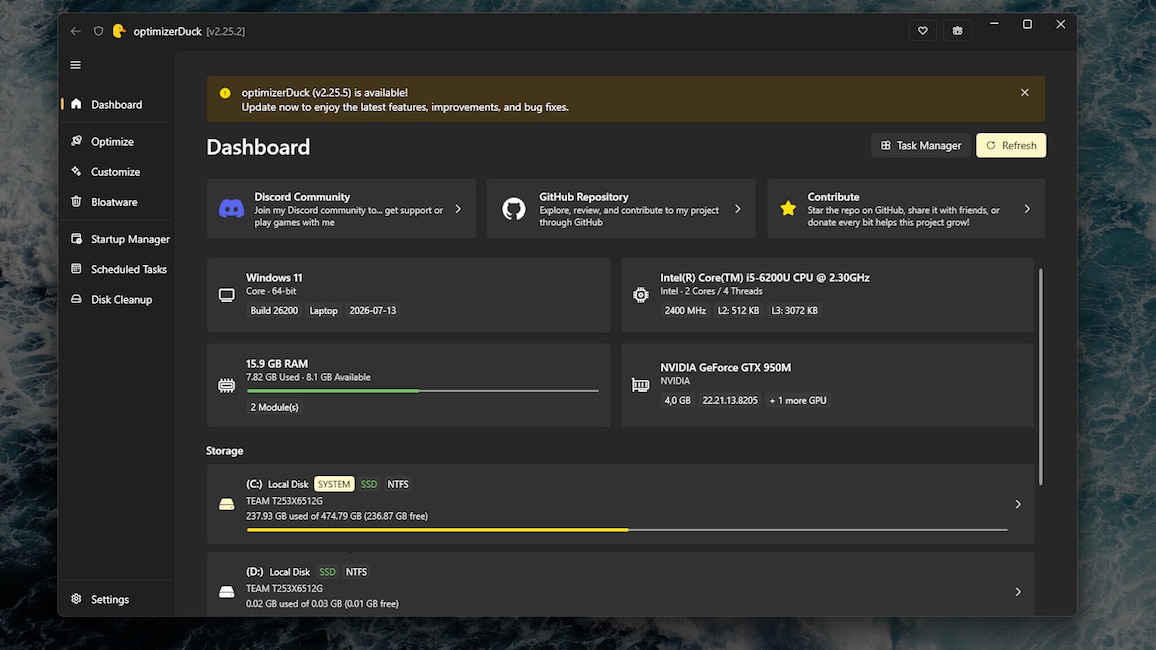Screen dimensions: 1156x650
Task: Click Contribute card title
Action: point(833,197)
